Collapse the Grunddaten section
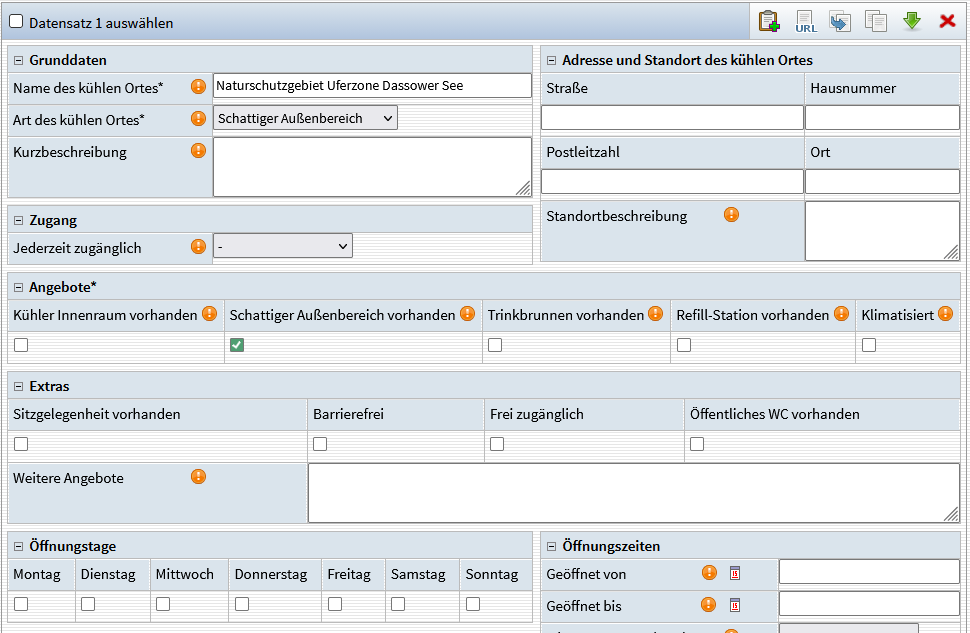Viewport: 970px width, 633px height. (19, 61)
